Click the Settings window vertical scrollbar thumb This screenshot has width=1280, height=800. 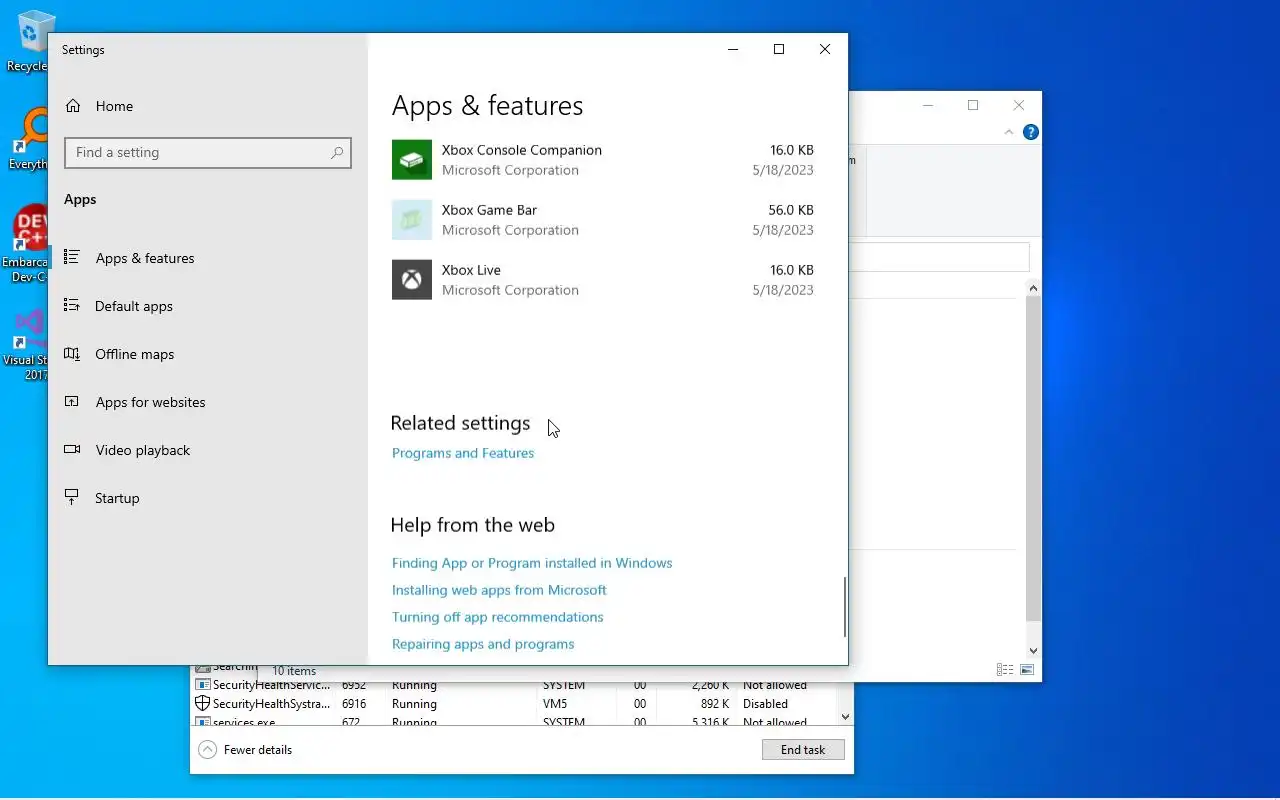click(845, 607)
